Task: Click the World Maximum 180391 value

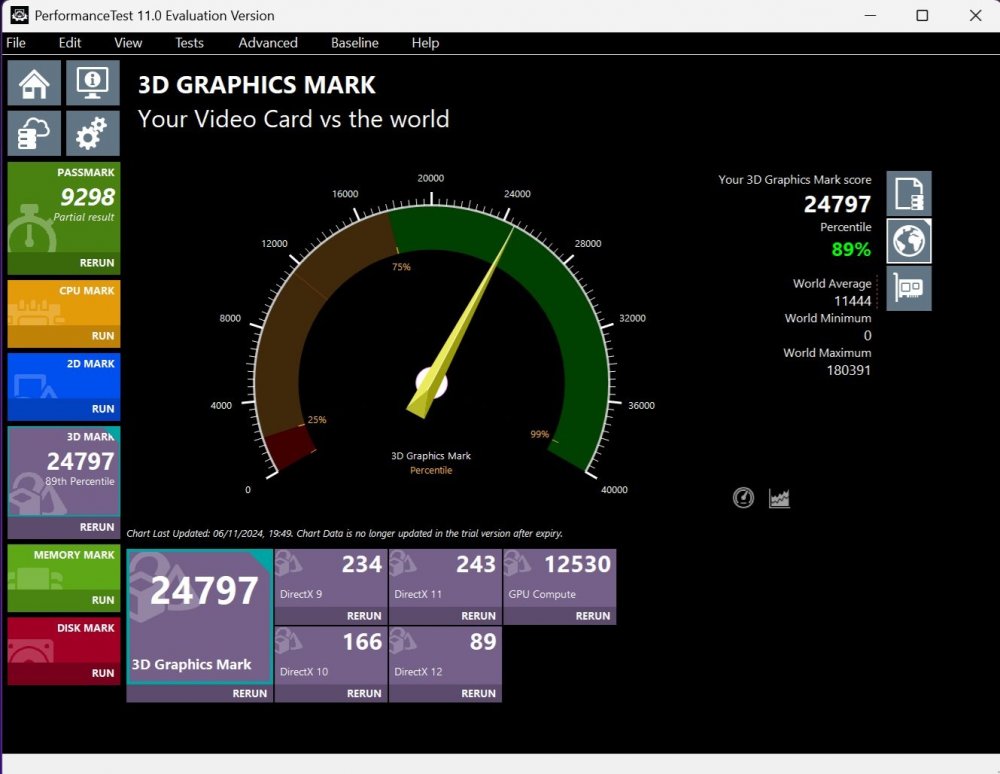Action: 848,370
